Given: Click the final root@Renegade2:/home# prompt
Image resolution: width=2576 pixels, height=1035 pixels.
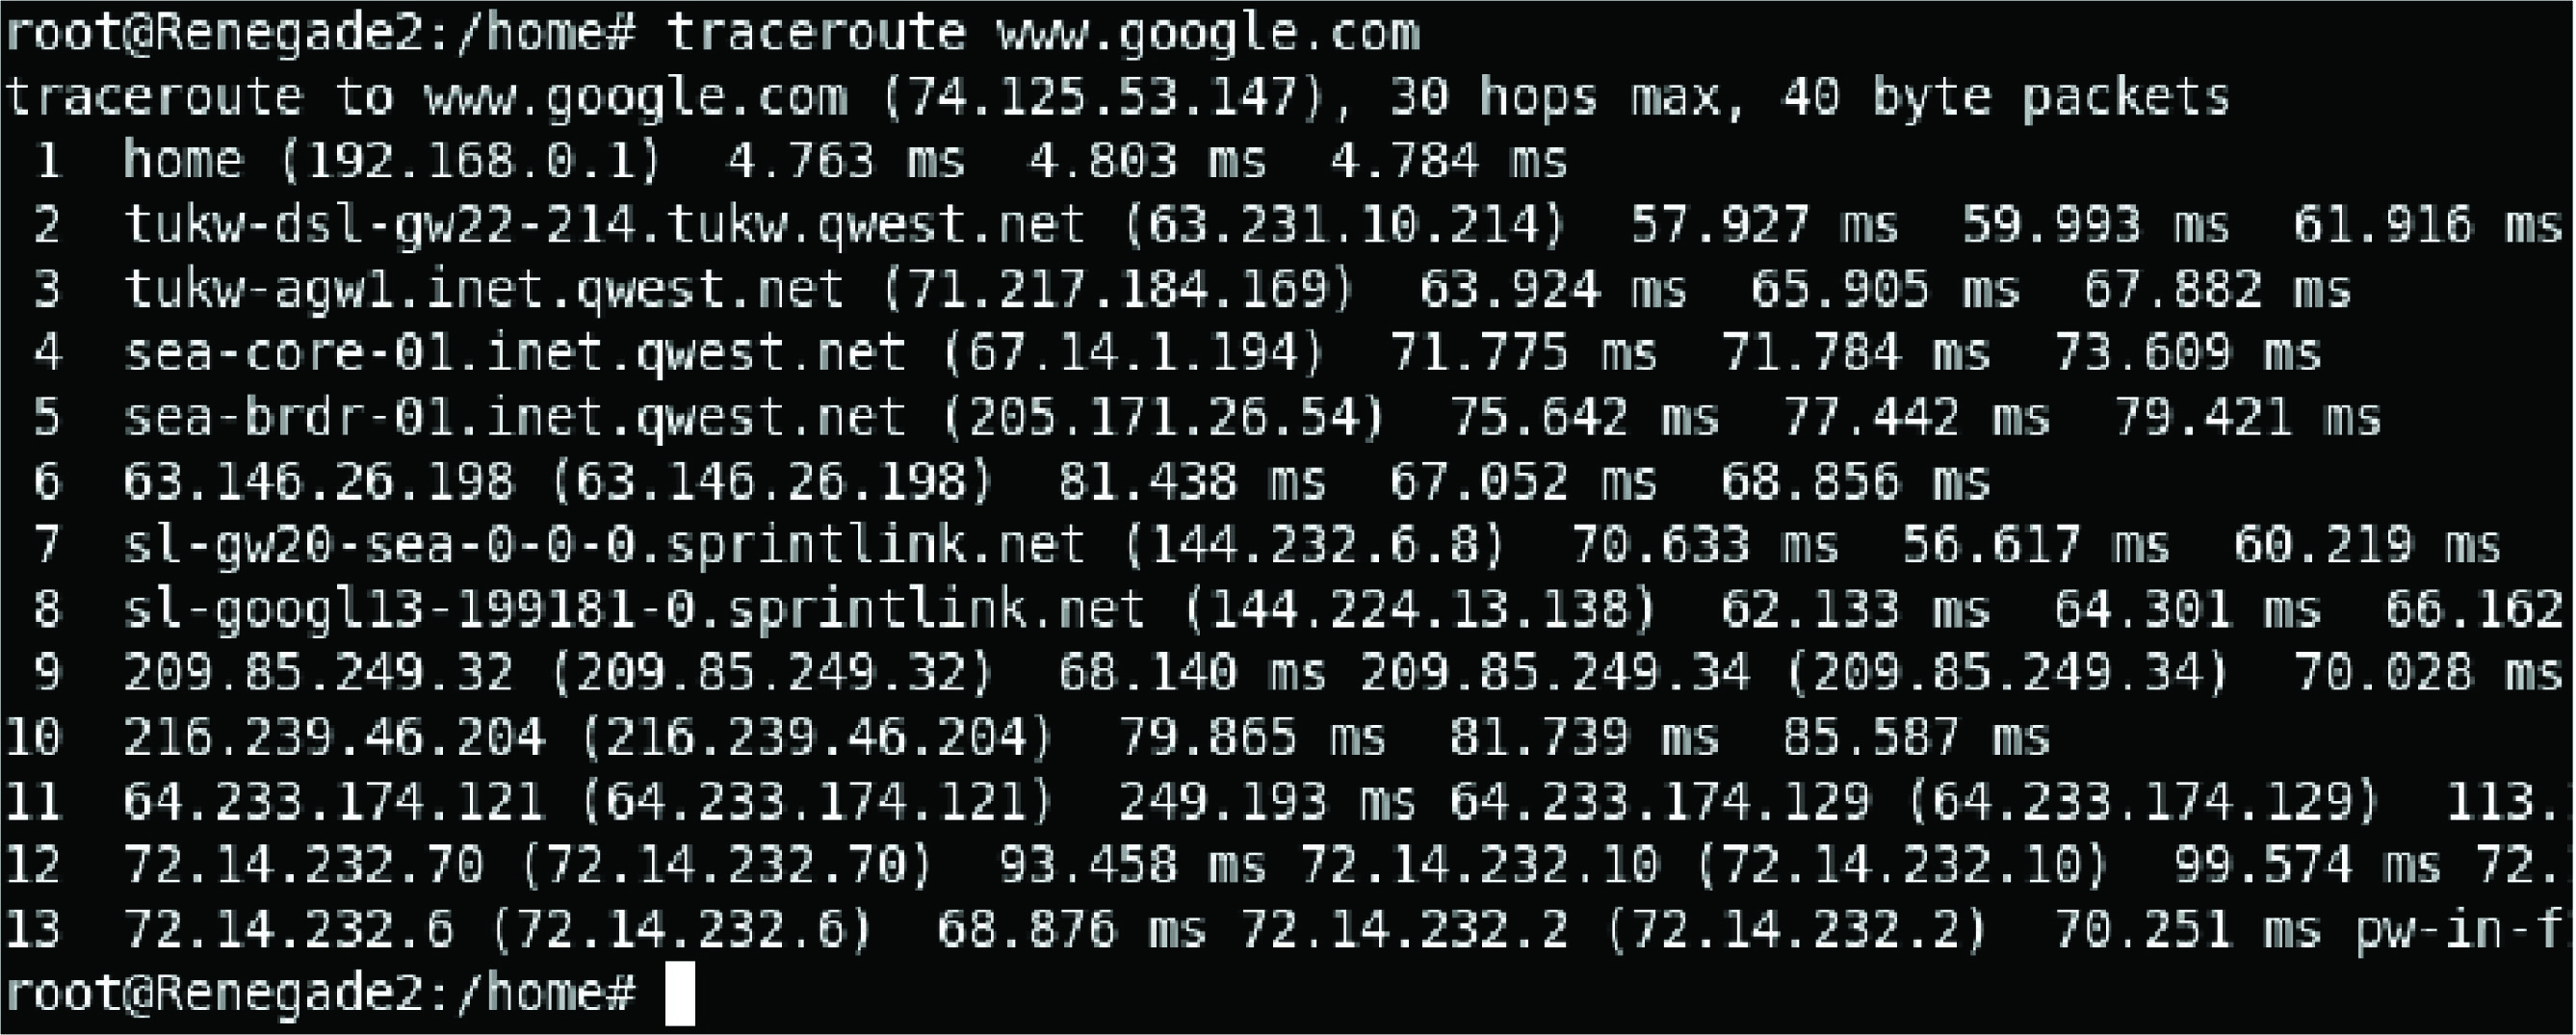Looking at the screenshot, I should pyautogui.click(x=320, y=993).
